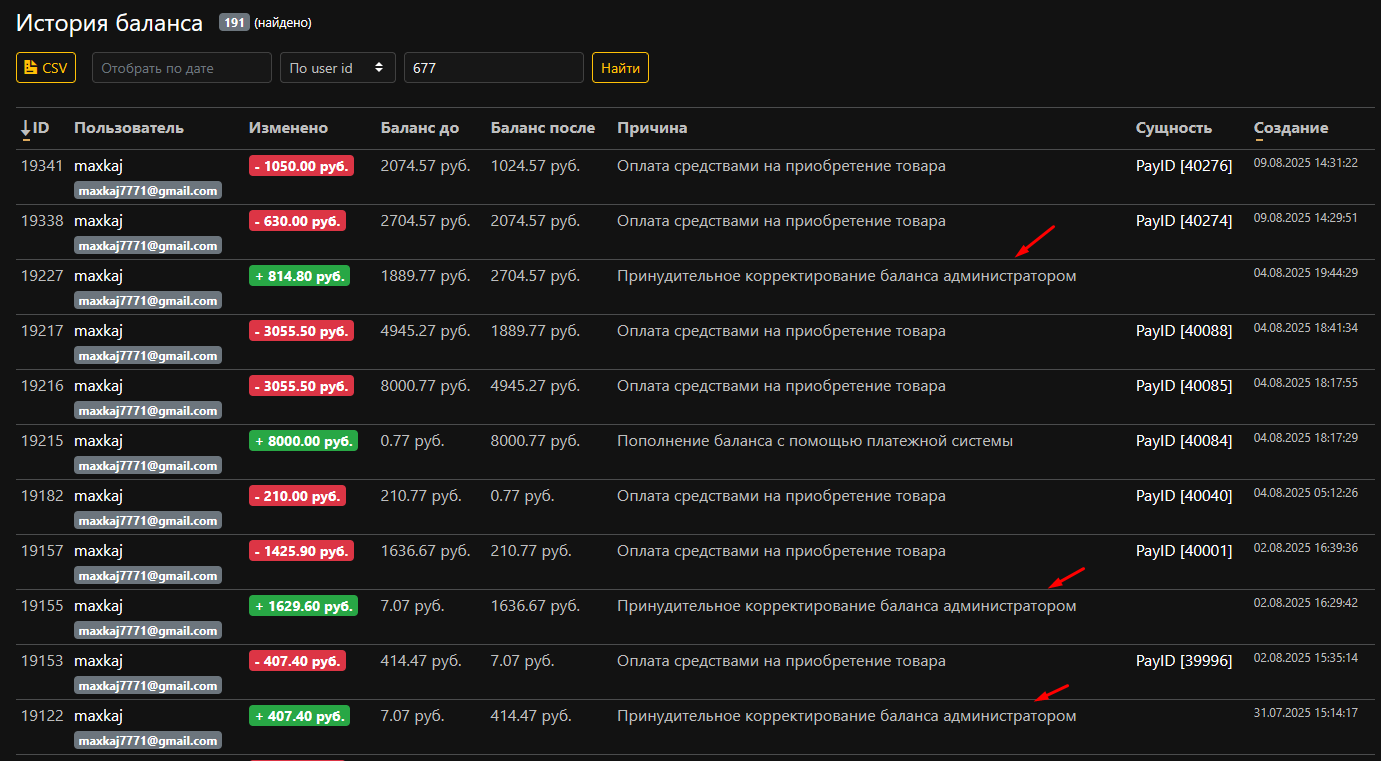This screenshot has height=761, width=1381.
Task: Click the '+ 1629.60 руб.' change badge
Action: pos(303,606)
